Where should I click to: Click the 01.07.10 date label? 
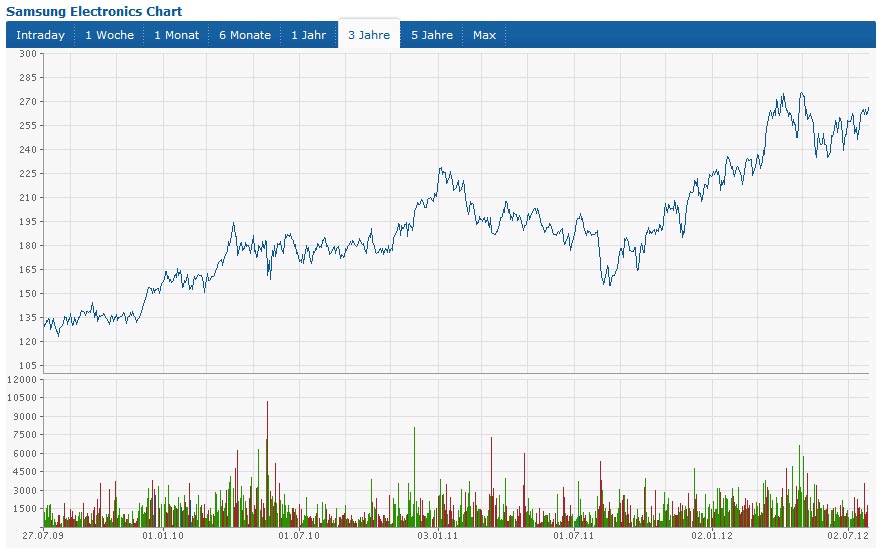(x=299, y=537)
